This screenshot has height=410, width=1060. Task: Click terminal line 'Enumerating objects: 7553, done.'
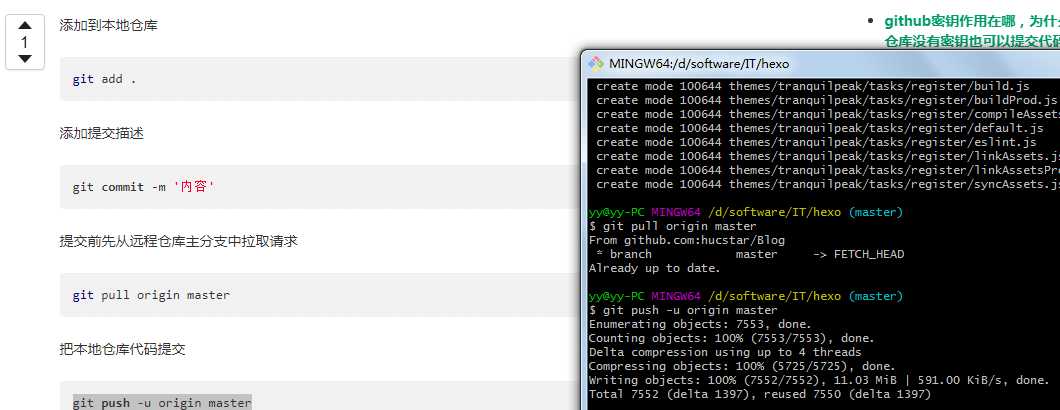700,324
